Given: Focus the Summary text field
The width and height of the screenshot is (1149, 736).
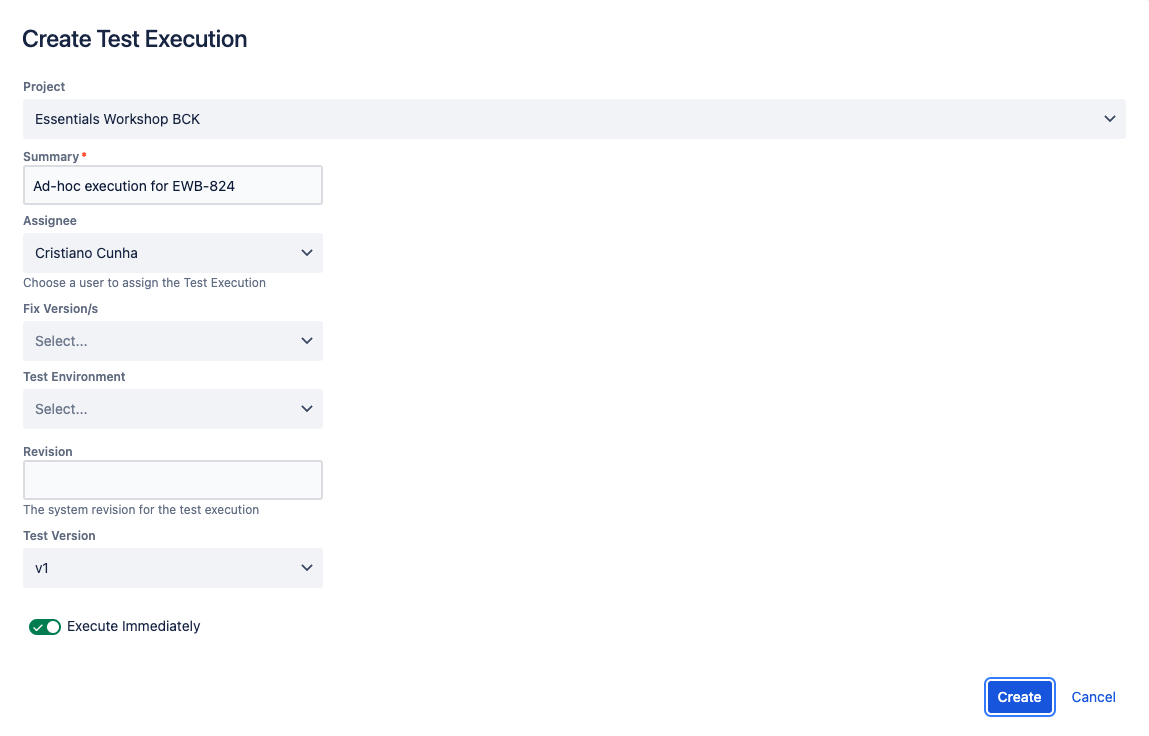Looking at the screenshot, I should 173,185.
